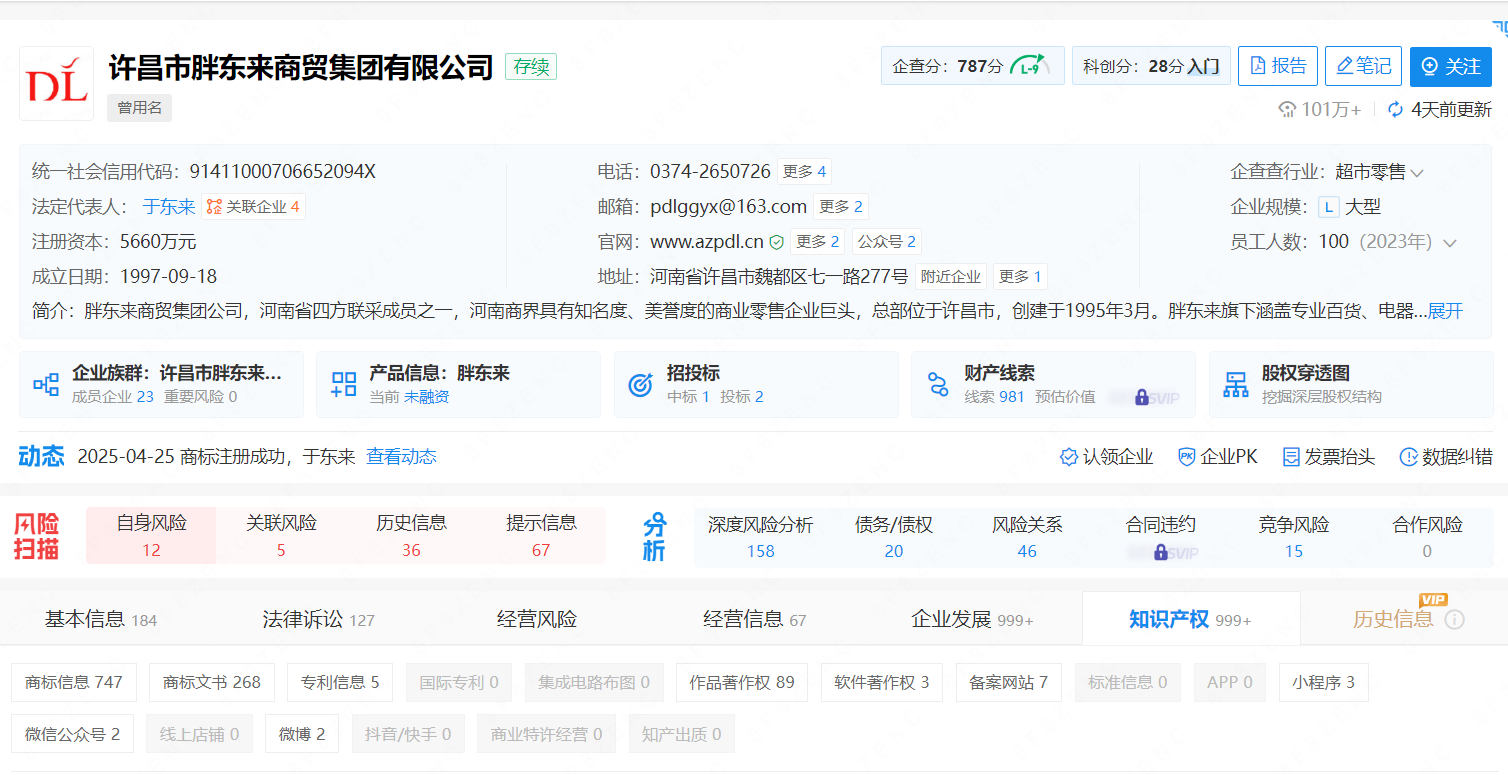Open 风险关系 46 analysis

point(1027,537)
